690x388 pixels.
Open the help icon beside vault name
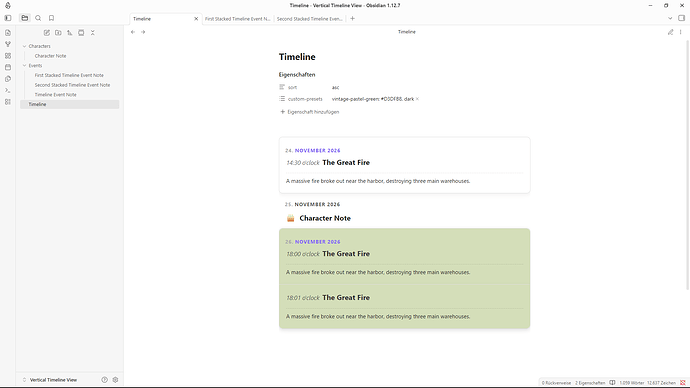click(104, 380)
